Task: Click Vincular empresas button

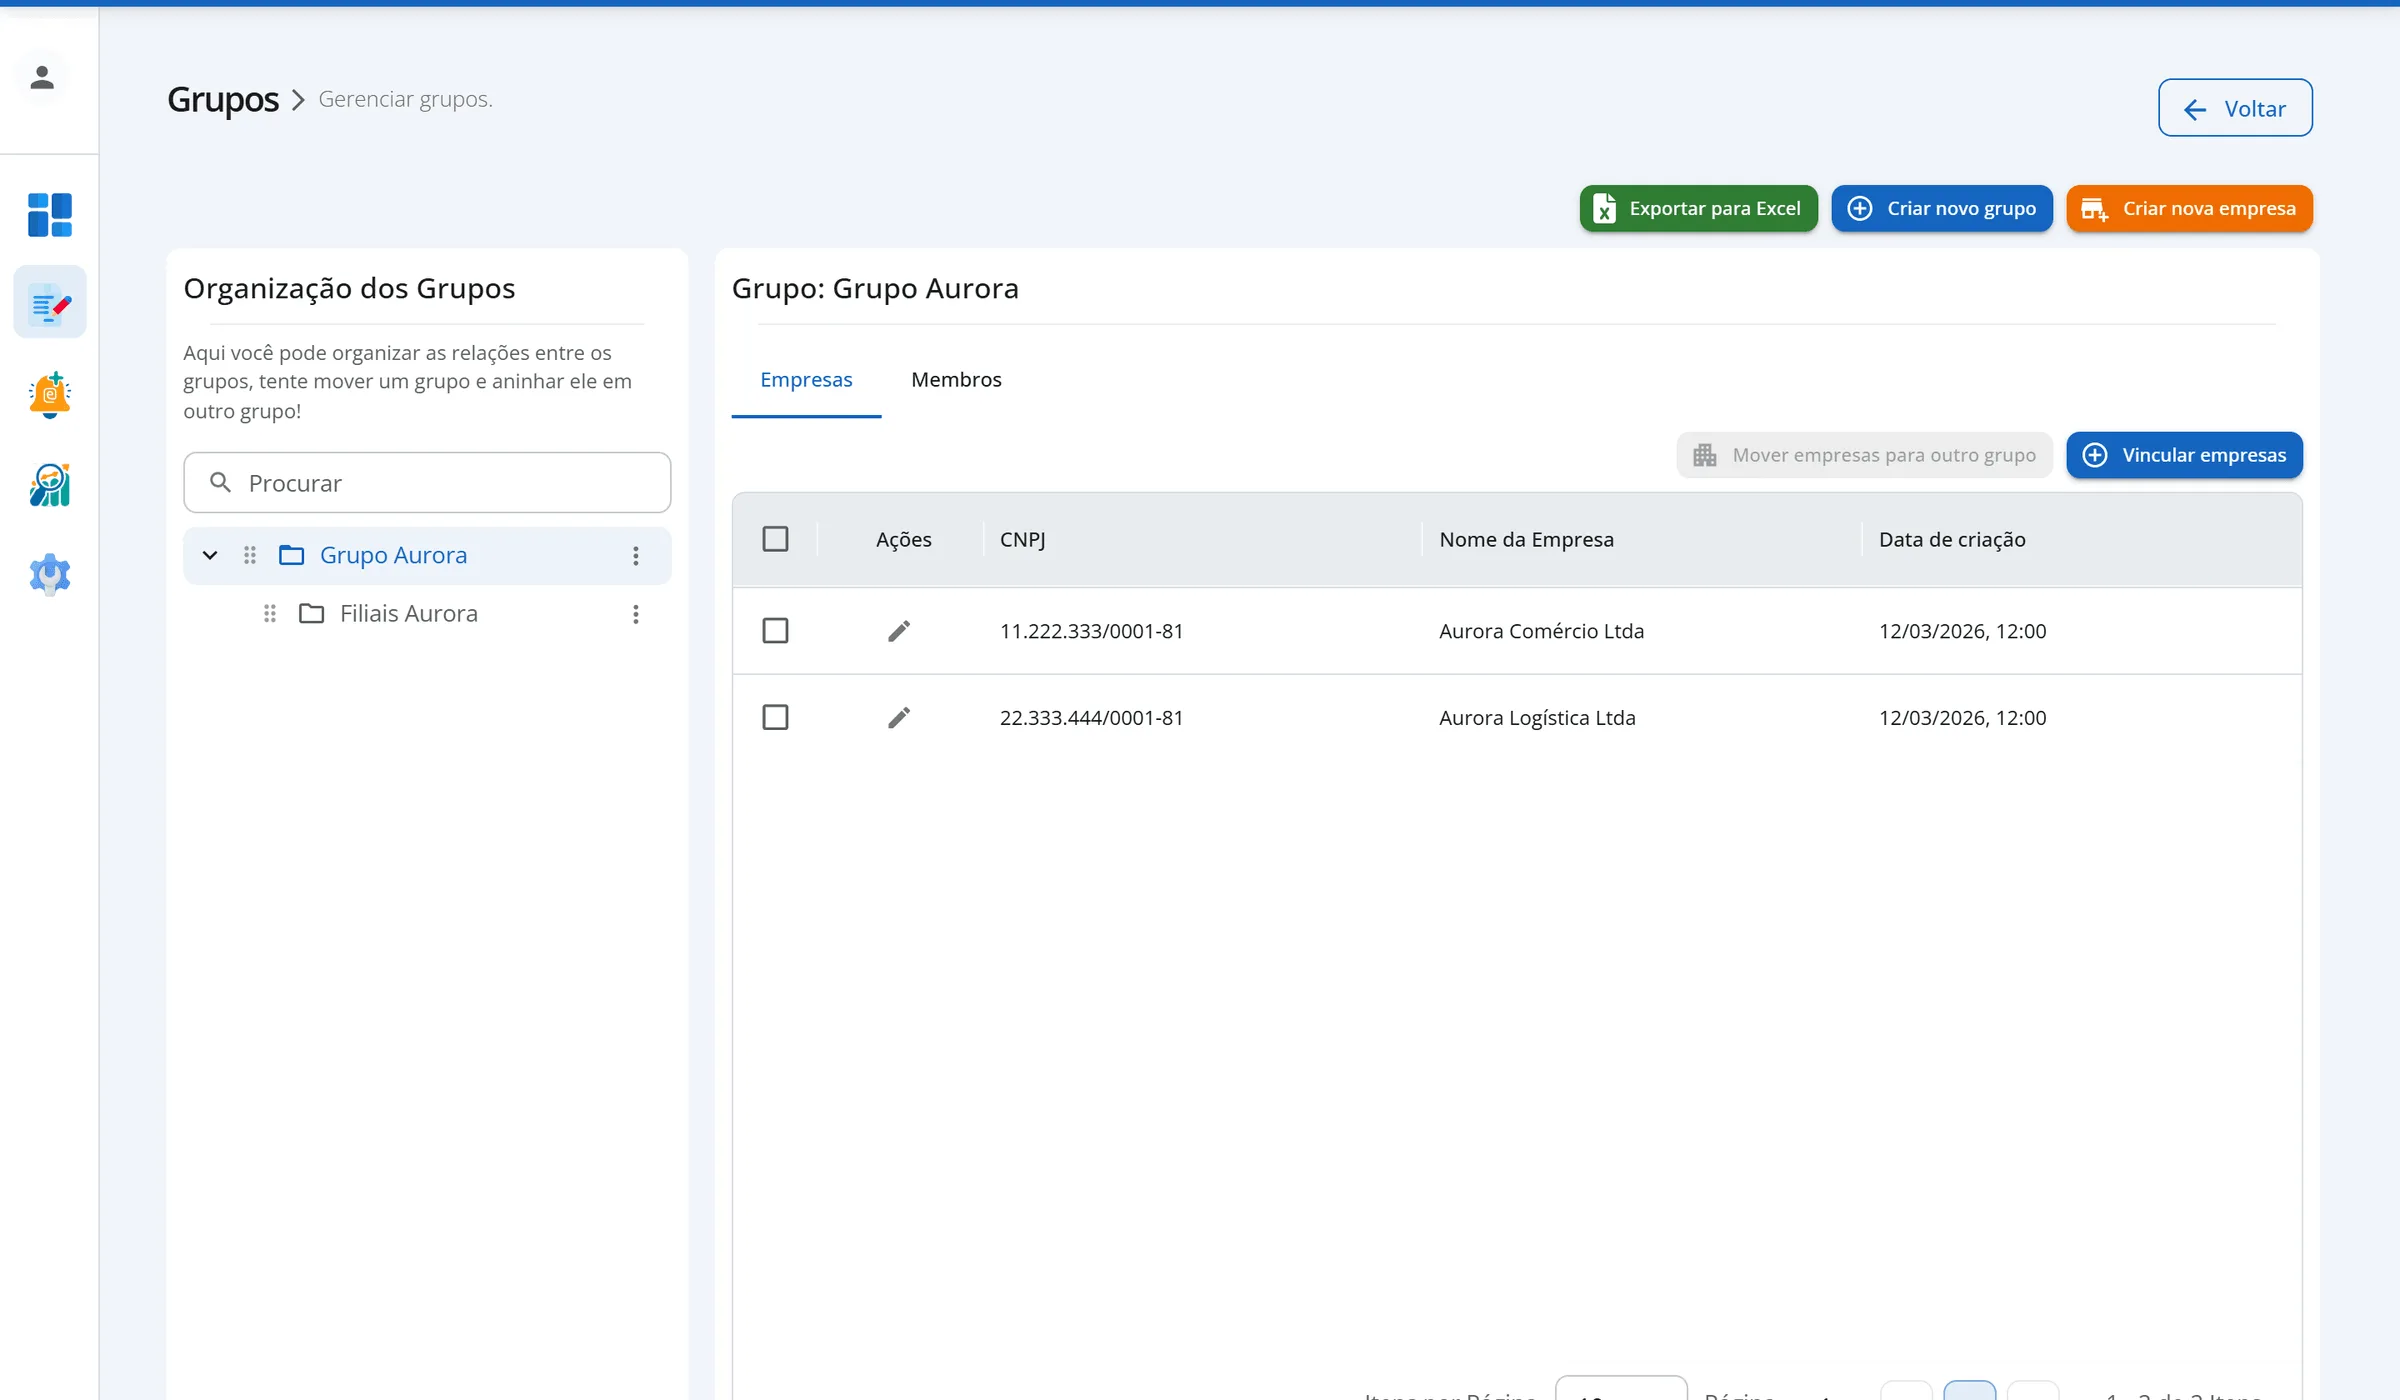Action: pos(2185,455)
